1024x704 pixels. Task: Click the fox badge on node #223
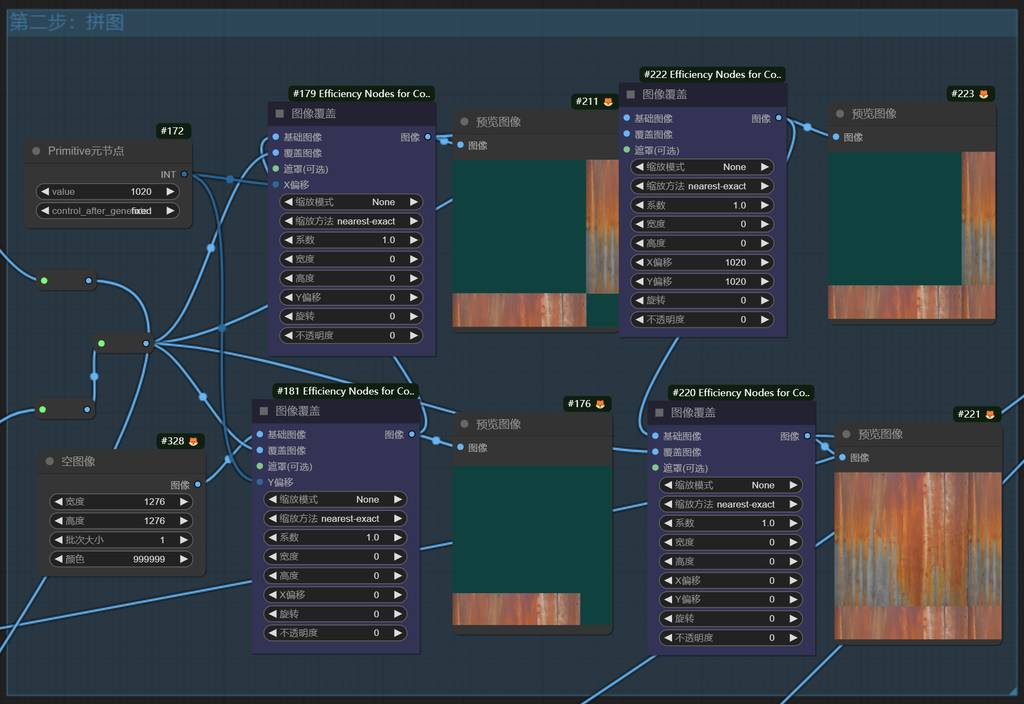point(983,94)
